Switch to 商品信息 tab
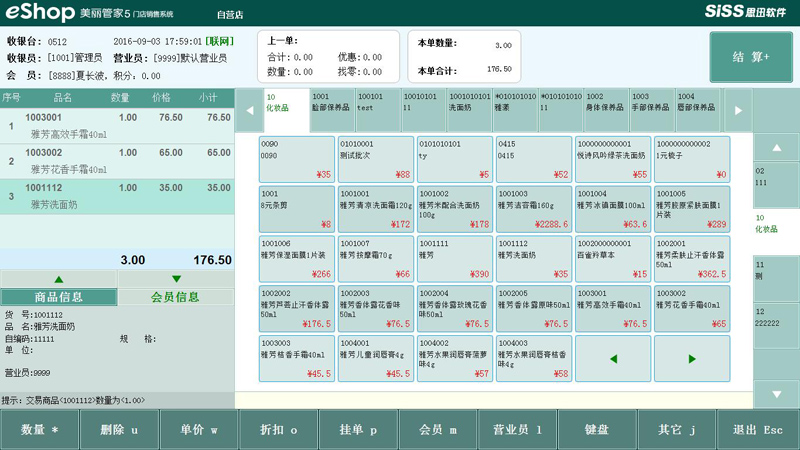The image size is (800, 450). [x=59, y=297]
